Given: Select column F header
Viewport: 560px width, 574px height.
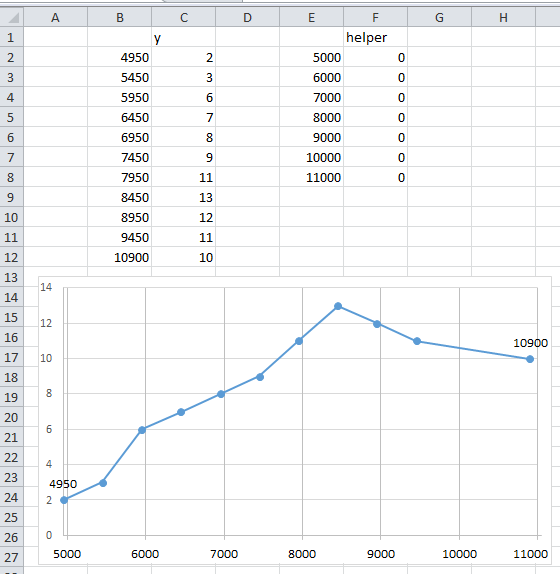Looking at the screenshot, I should click(x=376, y=17).
